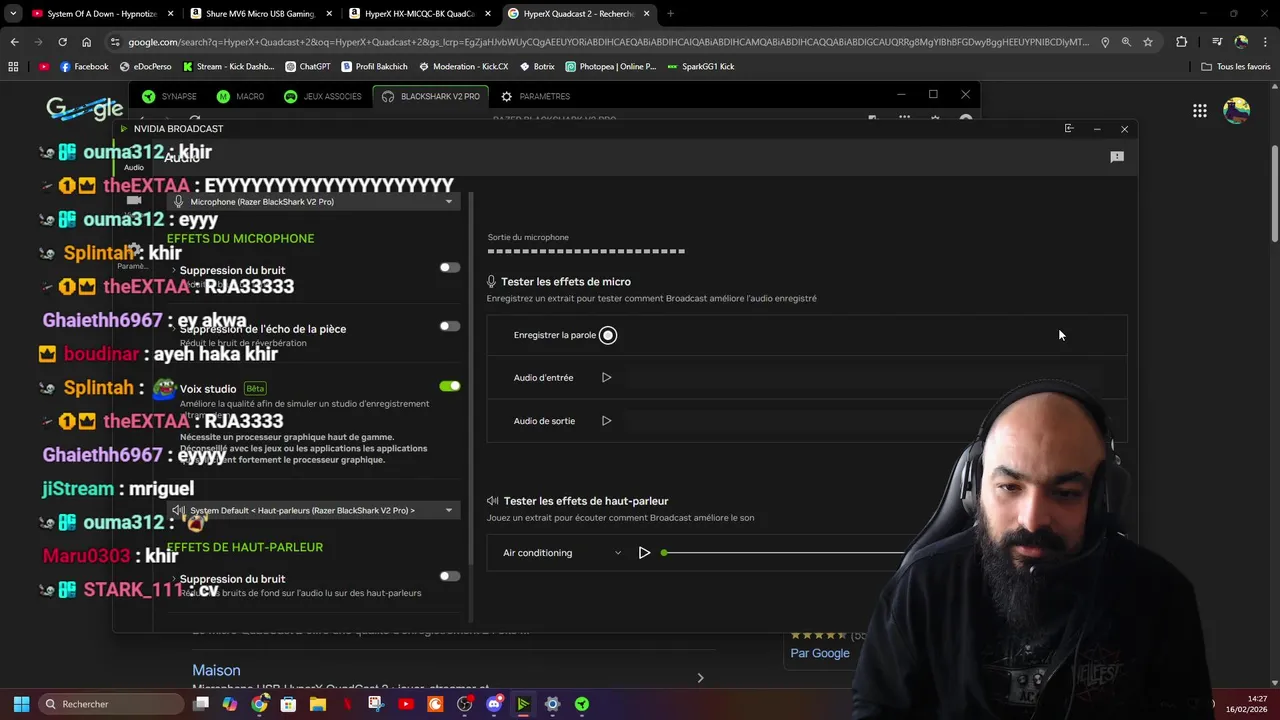Play the Audio de sortie recording
1280x720 pixels.
(606, 421)
